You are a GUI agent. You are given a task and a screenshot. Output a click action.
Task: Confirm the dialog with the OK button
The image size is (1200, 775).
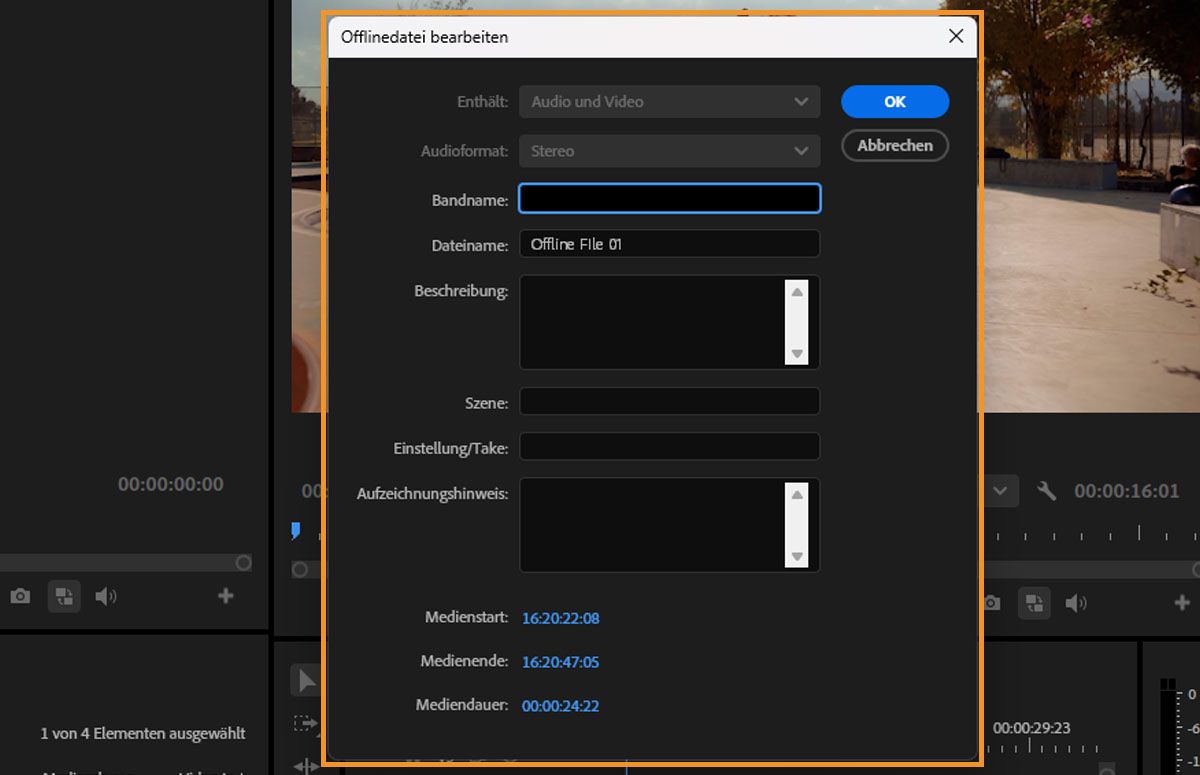coord(894,101)
